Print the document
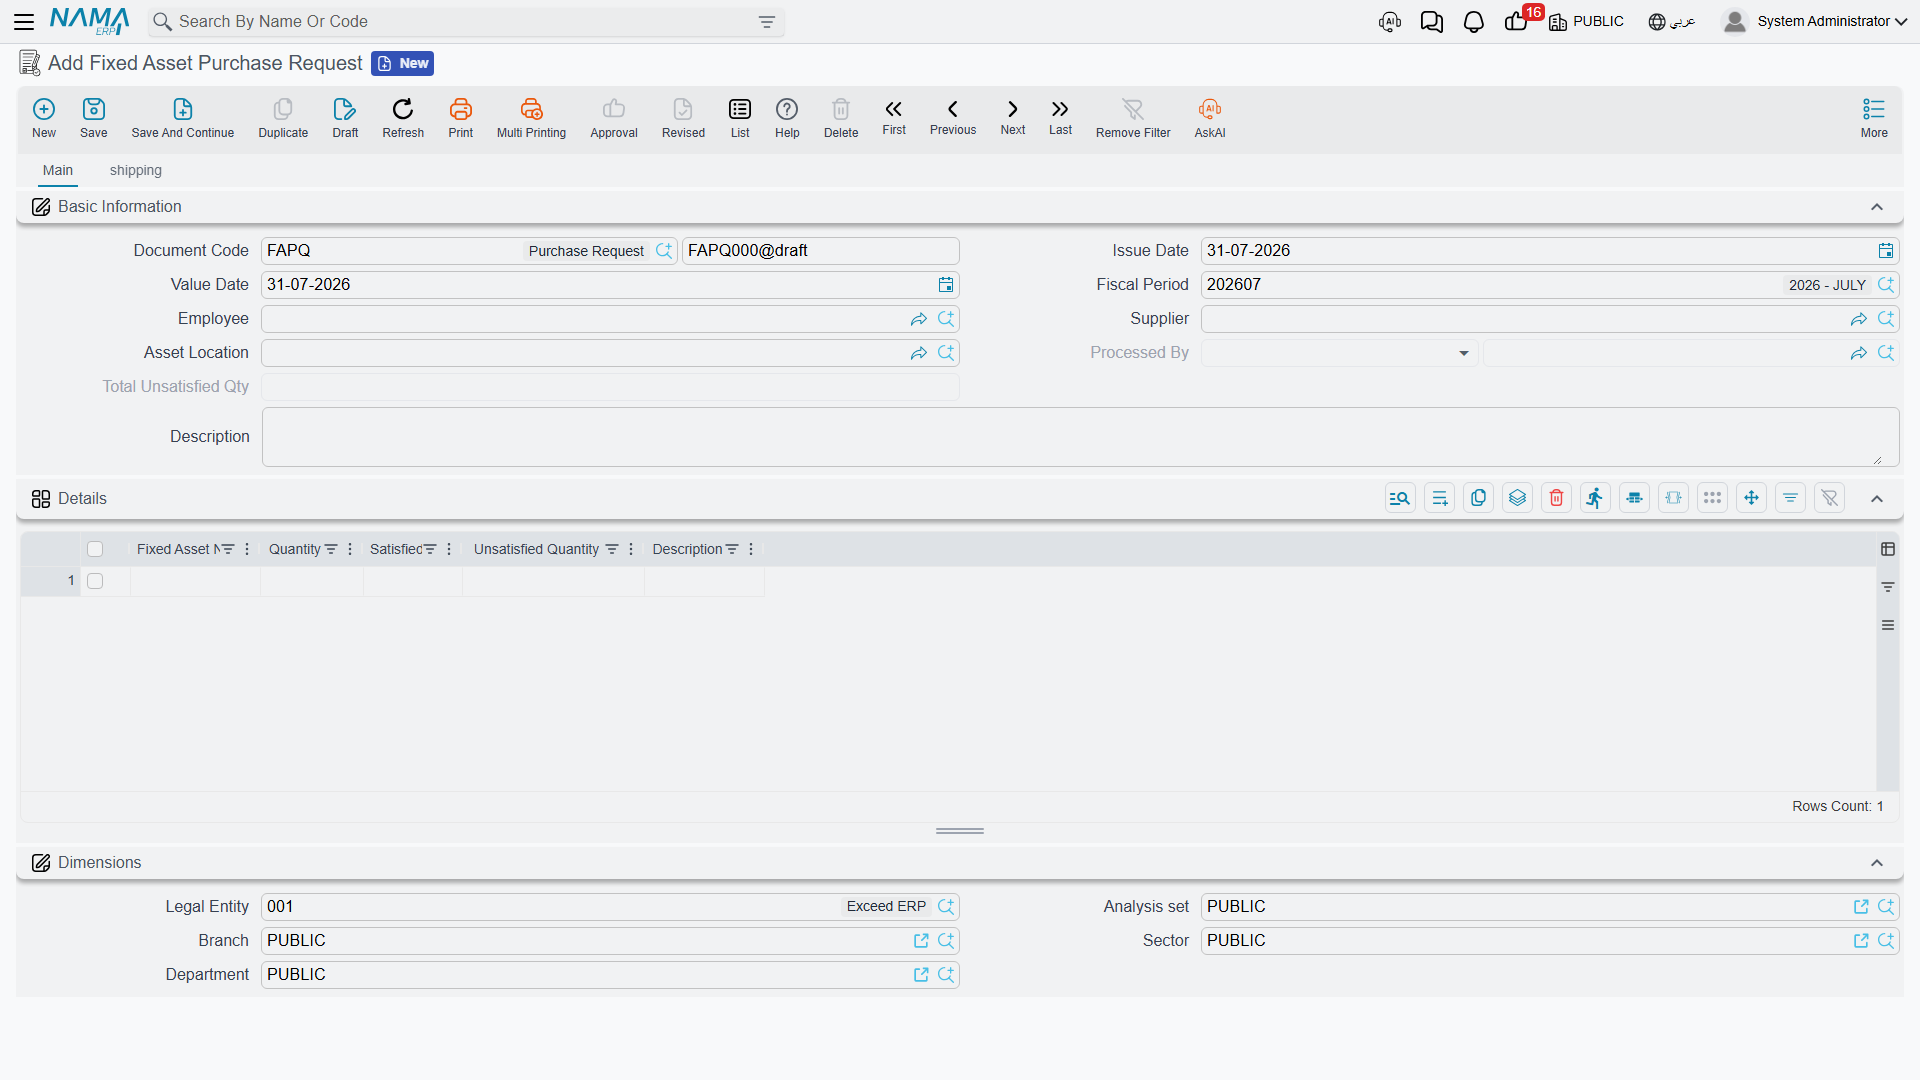Image resolution: width=1920 pixels, height=1080 pixels. pos(461,117)
